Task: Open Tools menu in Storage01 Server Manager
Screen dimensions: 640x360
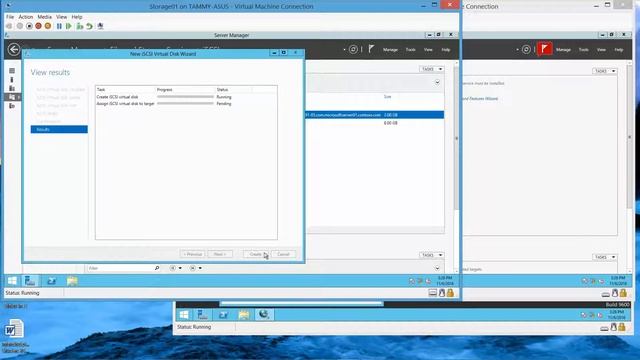Action: [411, 49]
